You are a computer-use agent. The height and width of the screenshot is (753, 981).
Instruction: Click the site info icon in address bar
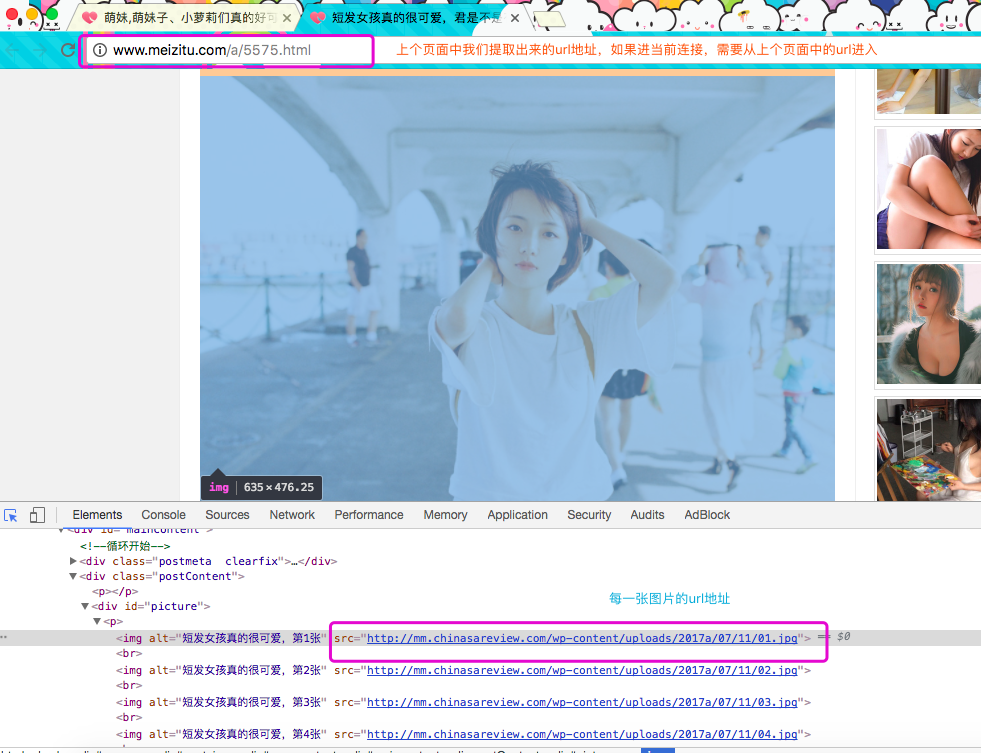coord(99,50)
